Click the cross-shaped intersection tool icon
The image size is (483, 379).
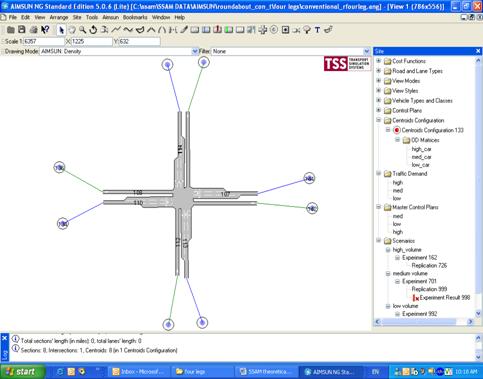coord(263,30)
